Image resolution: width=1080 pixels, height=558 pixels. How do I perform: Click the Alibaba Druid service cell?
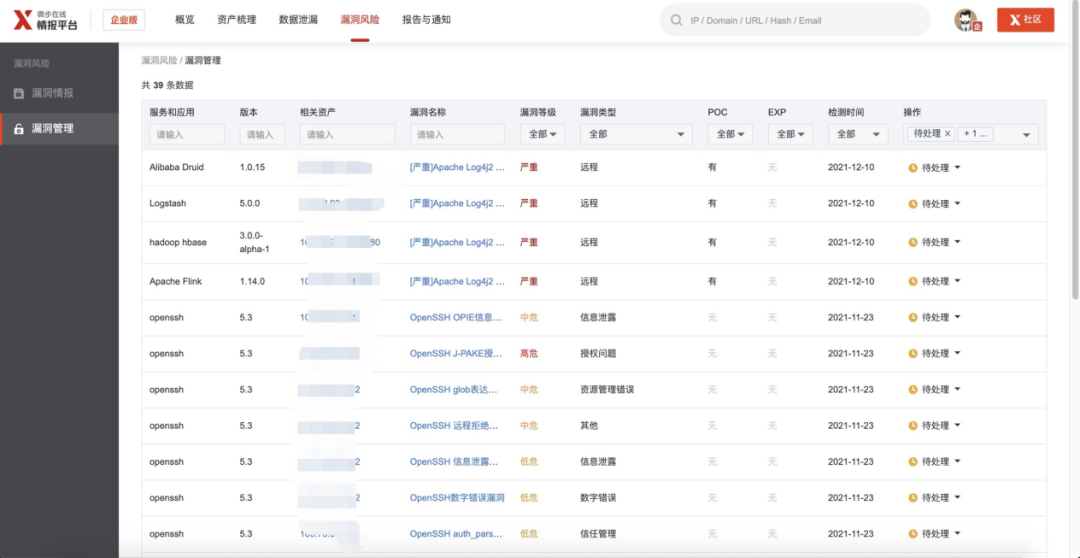point(176,167)
